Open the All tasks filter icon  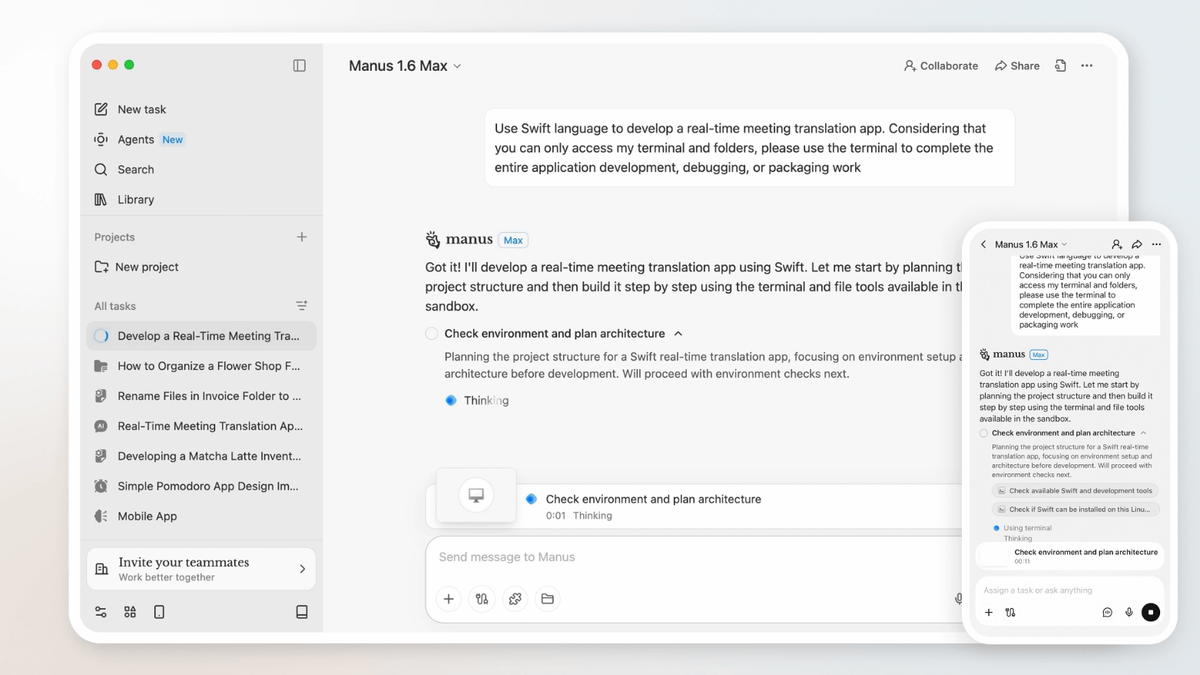pos(302,306)
